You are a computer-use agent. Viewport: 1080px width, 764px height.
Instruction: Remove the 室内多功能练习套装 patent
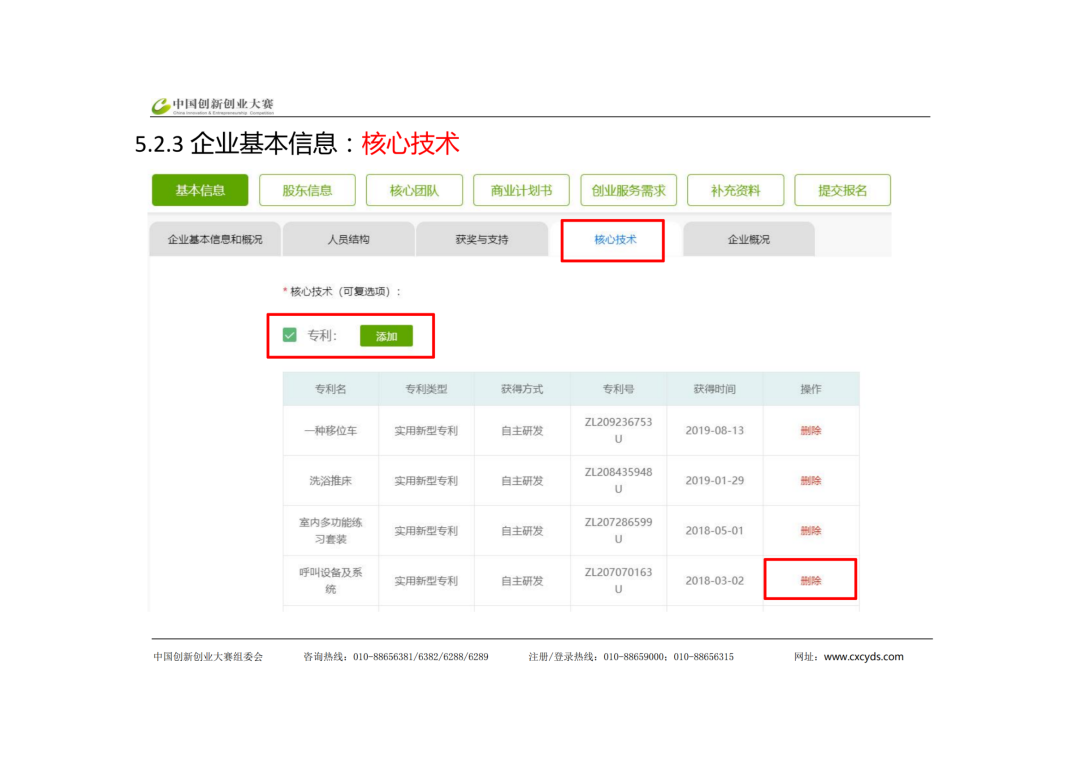click(810, 531)
